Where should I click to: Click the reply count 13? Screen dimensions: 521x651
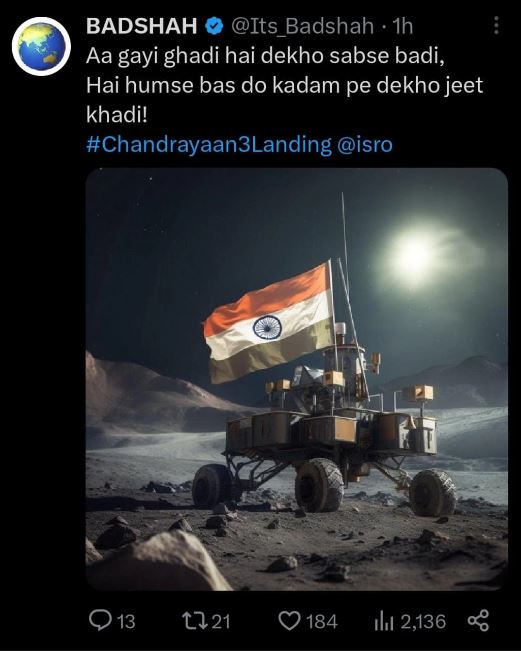click(x=126, y=622)
